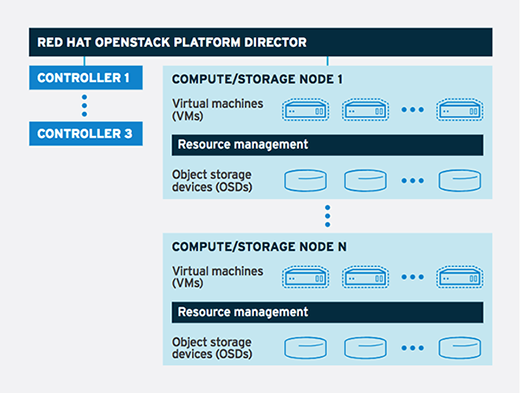Screen dimensions: 520x393
Task: Click the first VM icon in Node 1
Action: 305,110
